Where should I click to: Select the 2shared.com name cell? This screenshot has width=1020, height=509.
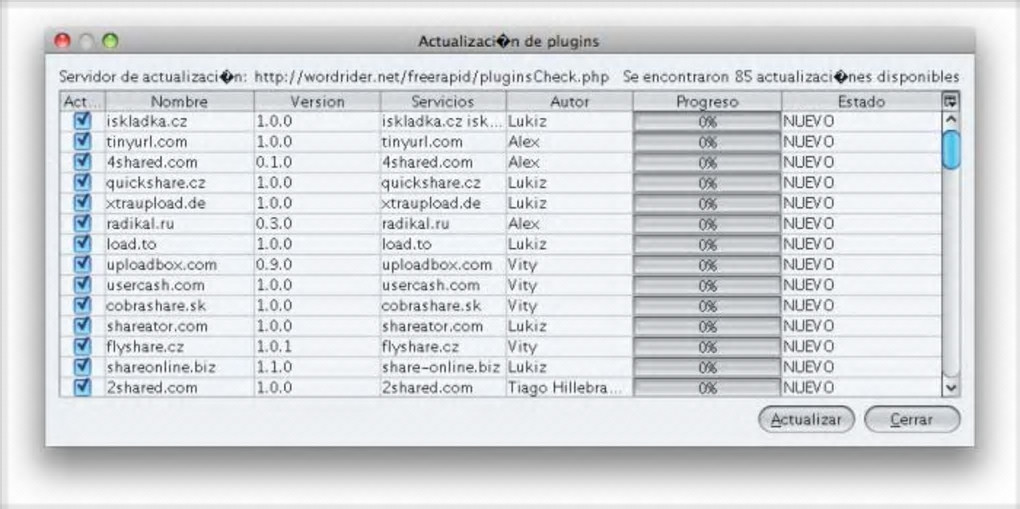[x=180, y=387]
